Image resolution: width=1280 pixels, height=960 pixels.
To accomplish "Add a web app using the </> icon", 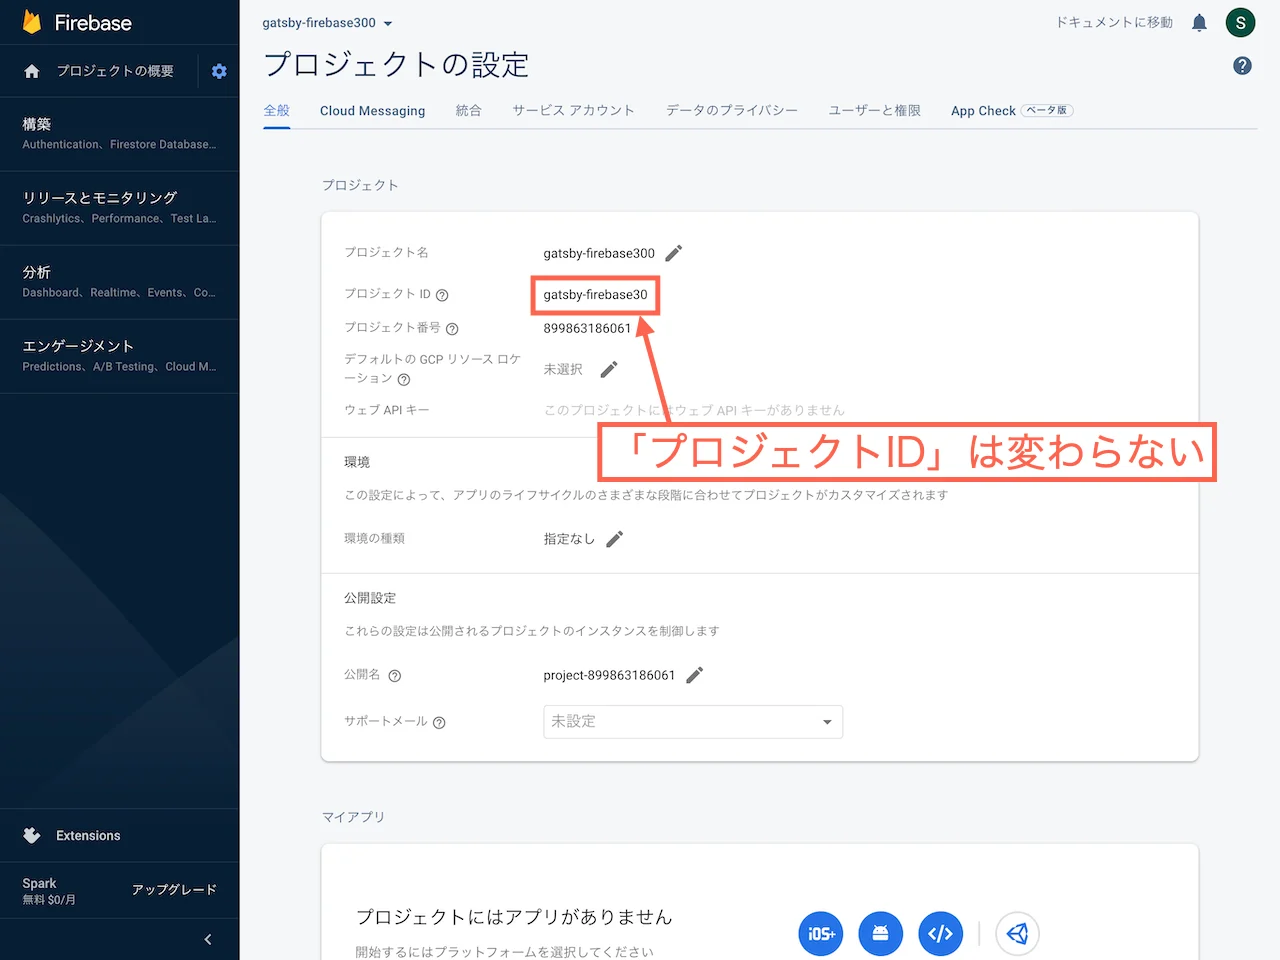I will pos(940,933).
